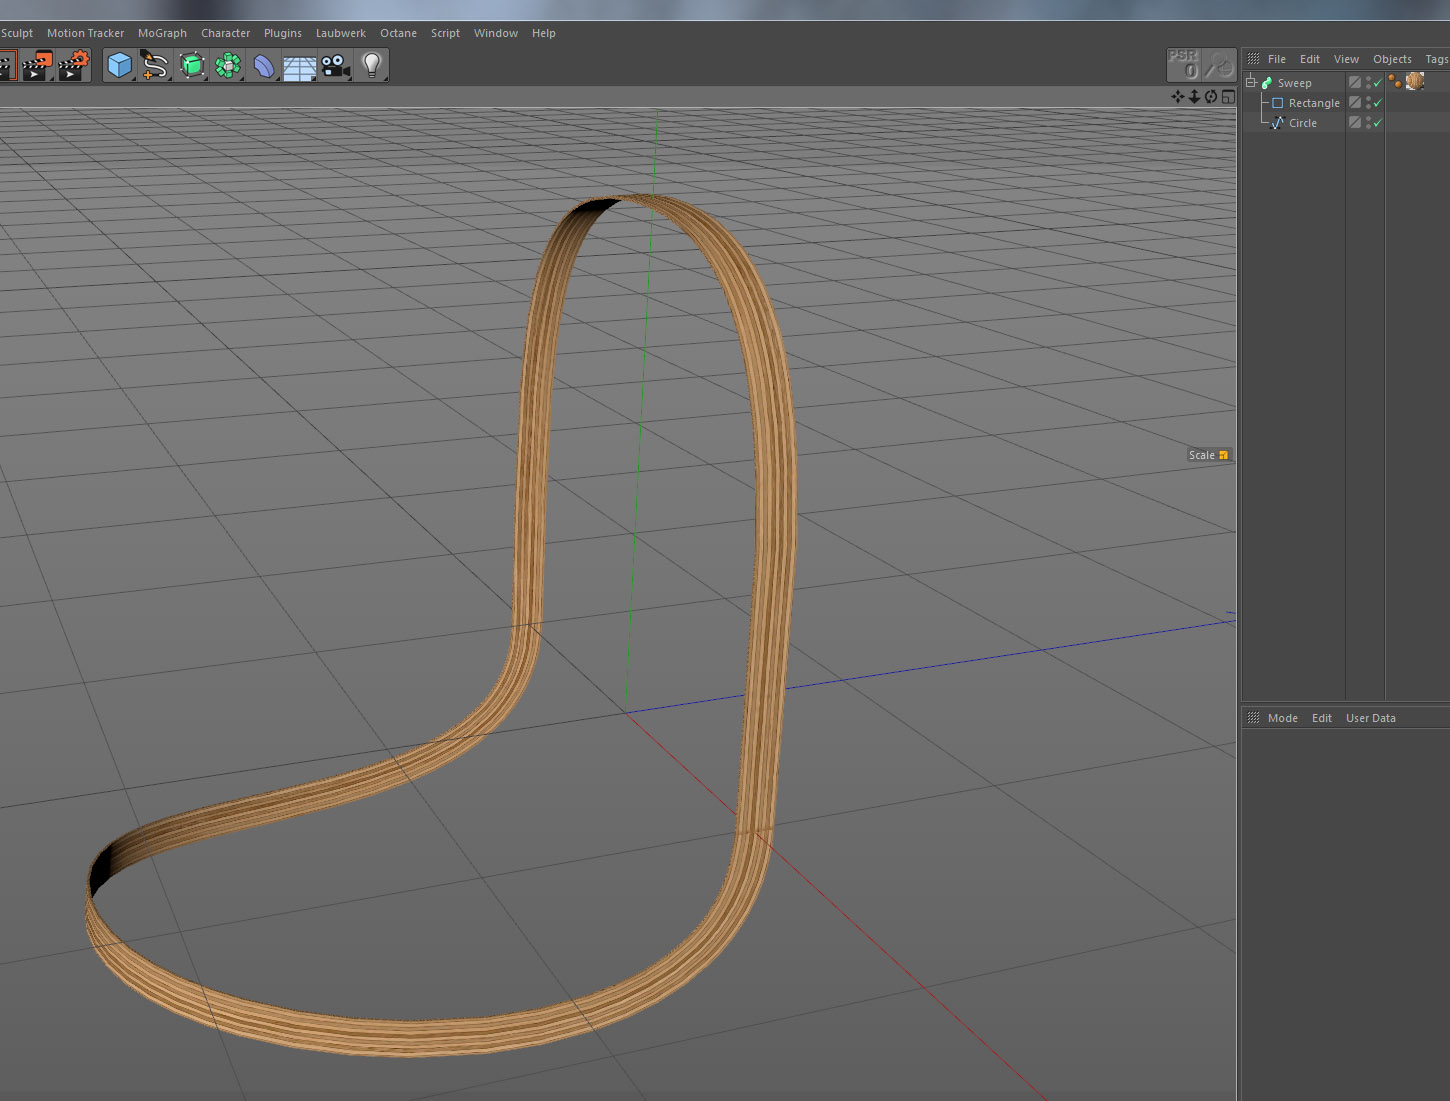Click viewport rotate camera icon
Viewport: 1450px width, 1101px height.
1211,97
